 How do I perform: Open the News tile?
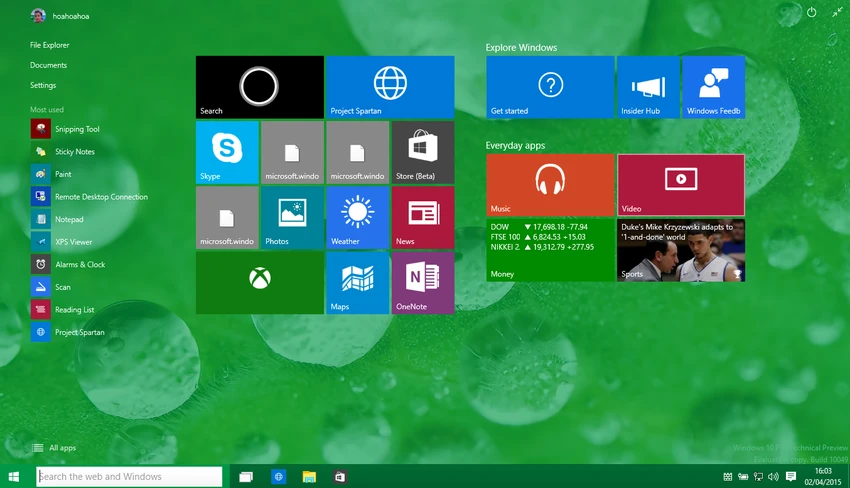point(423,217)
